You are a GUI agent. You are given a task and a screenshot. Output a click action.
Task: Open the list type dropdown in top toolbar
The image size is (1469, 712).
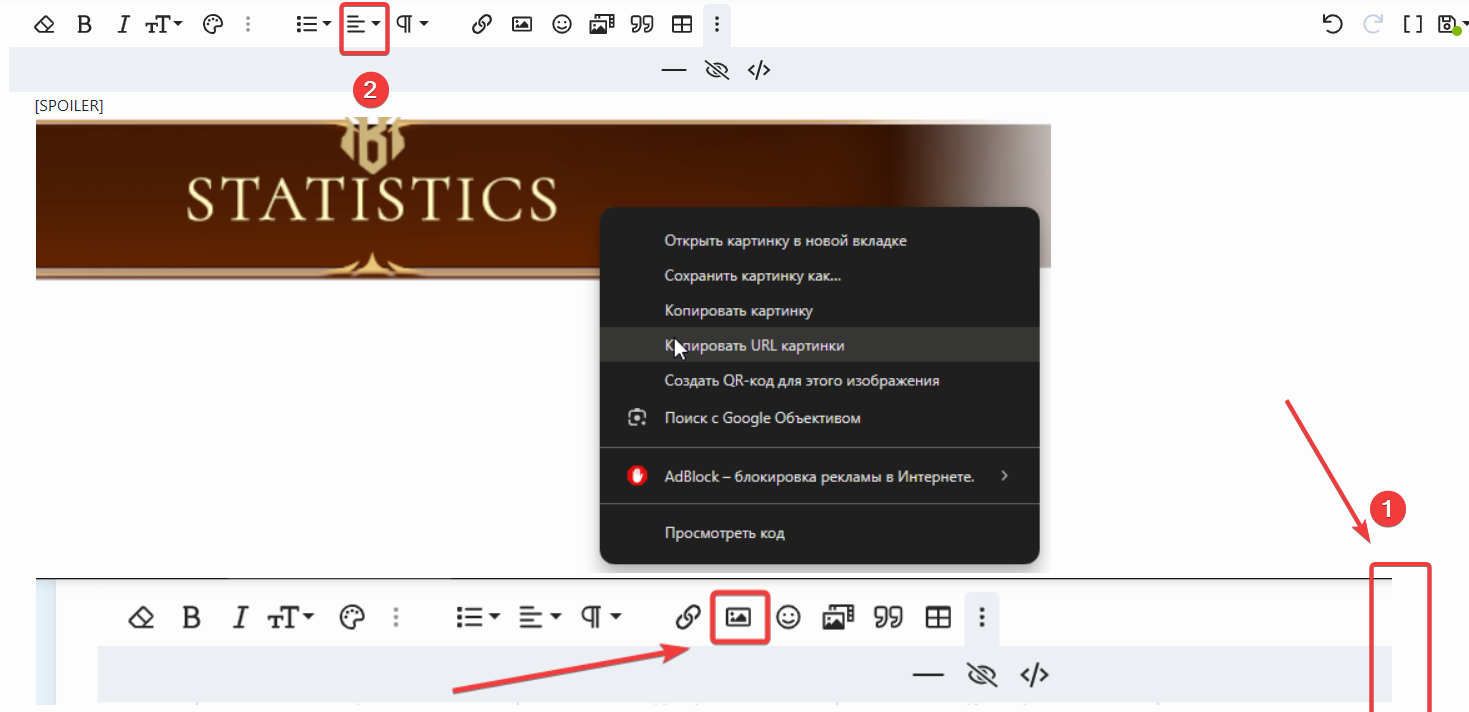point(314,24)
